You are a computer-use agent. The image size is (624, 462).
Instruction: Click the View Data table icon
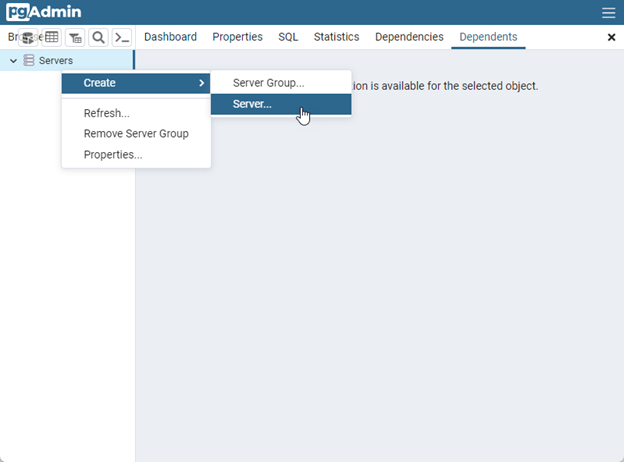(x=51, y=37)
